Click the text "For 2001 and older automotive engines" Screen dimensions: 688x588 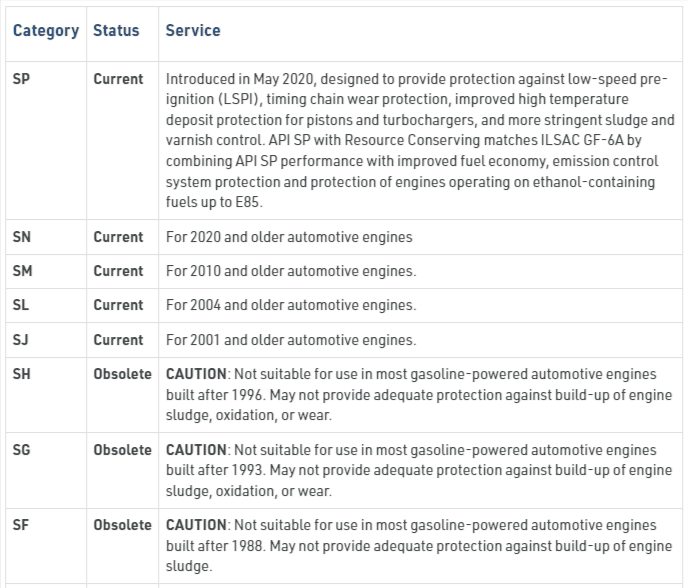pyautogui.click(x=291, y=340)
